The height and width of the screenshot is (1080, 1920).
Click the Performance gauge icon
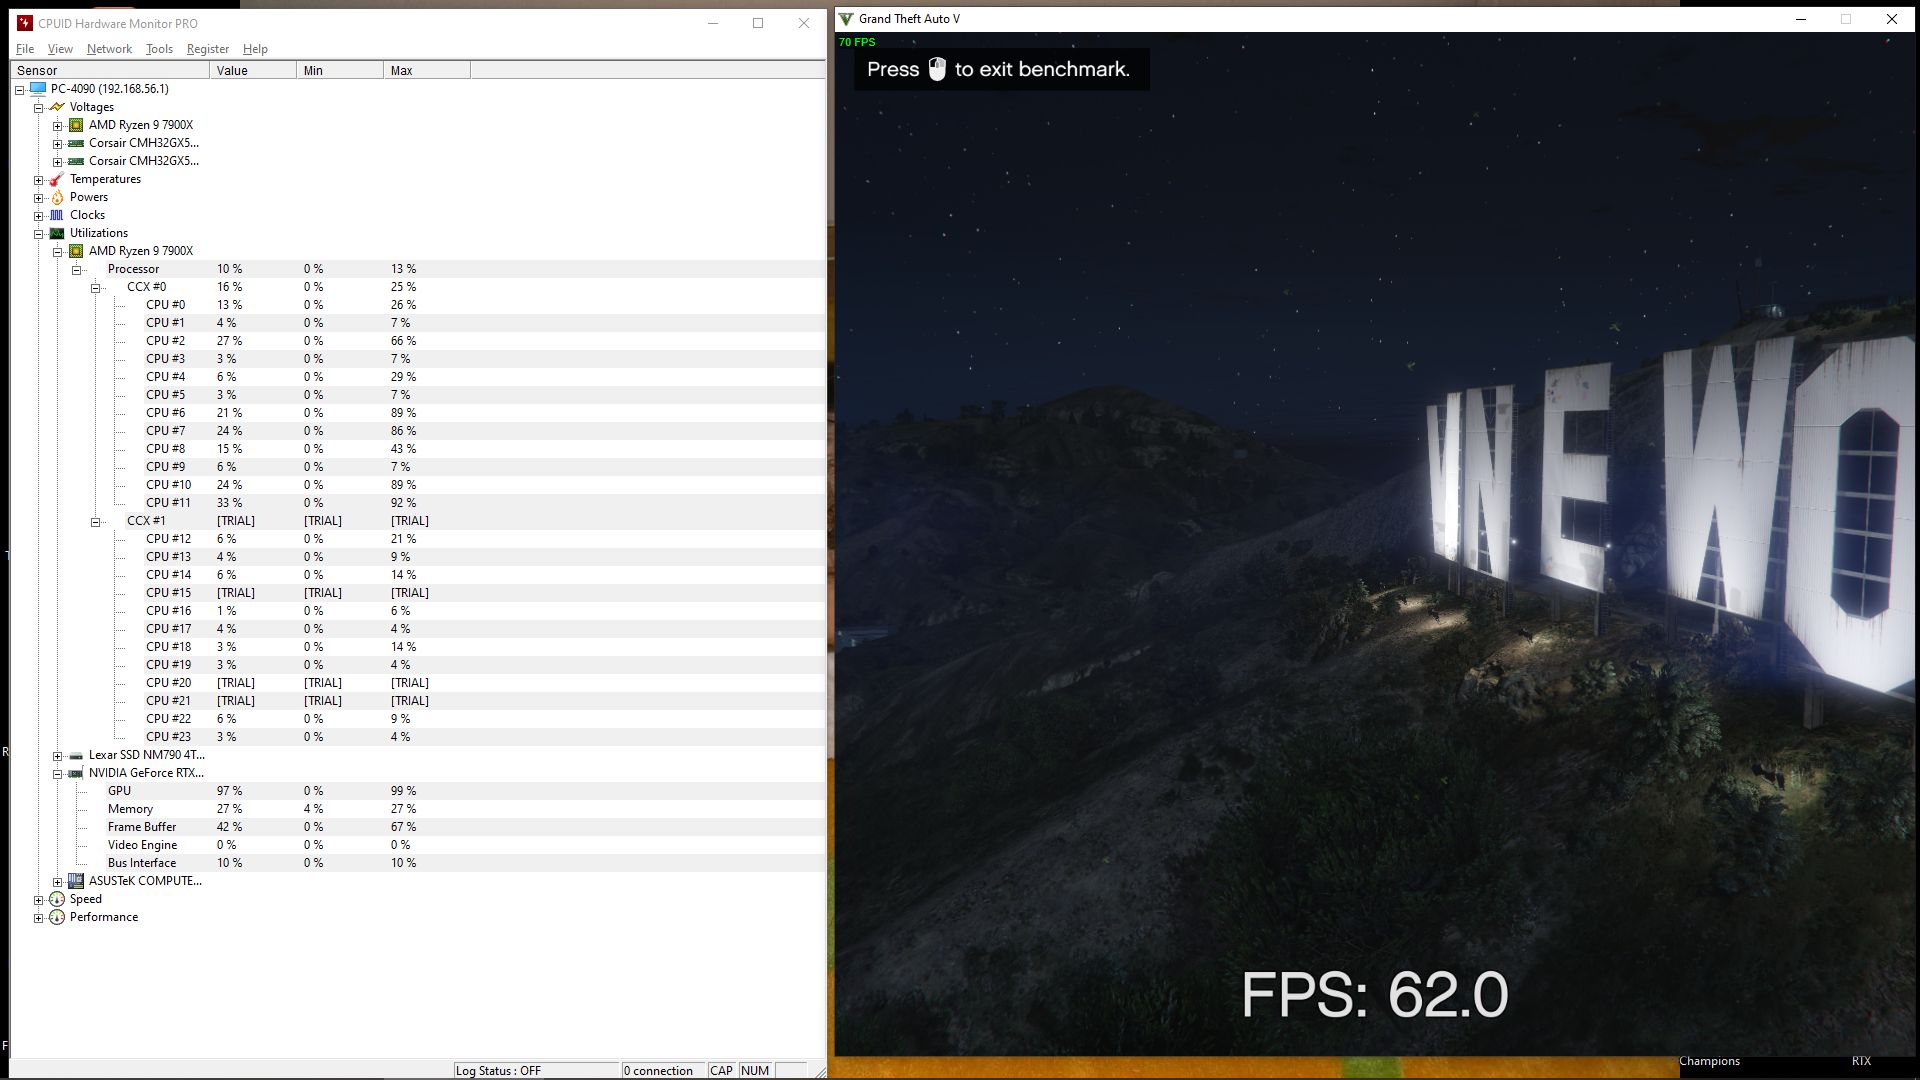click(57, 917)
